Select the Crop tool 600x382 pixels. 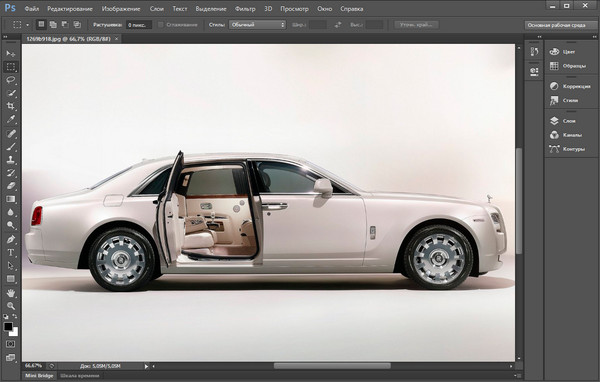click(11, 106)
